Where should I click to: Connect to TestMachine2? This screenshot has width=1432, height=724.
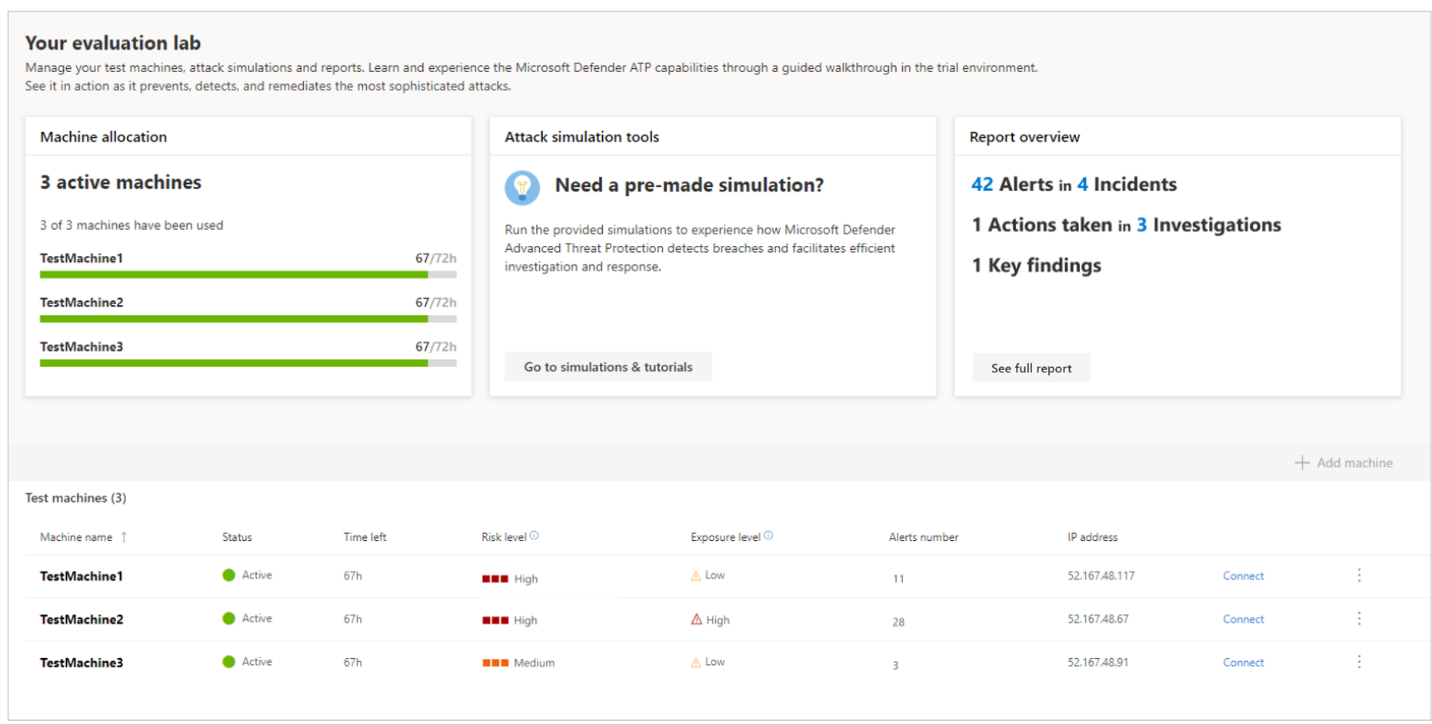point(1243,619)
